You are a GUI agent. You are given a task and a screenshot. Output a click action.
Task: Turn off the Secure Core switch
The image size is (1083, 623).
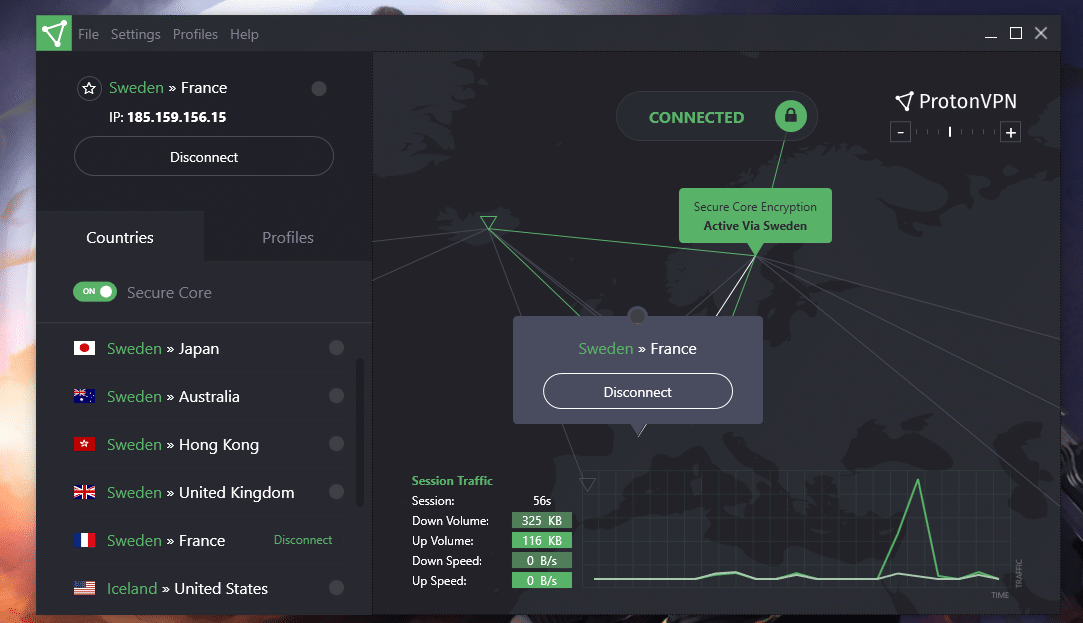[95, 291]
